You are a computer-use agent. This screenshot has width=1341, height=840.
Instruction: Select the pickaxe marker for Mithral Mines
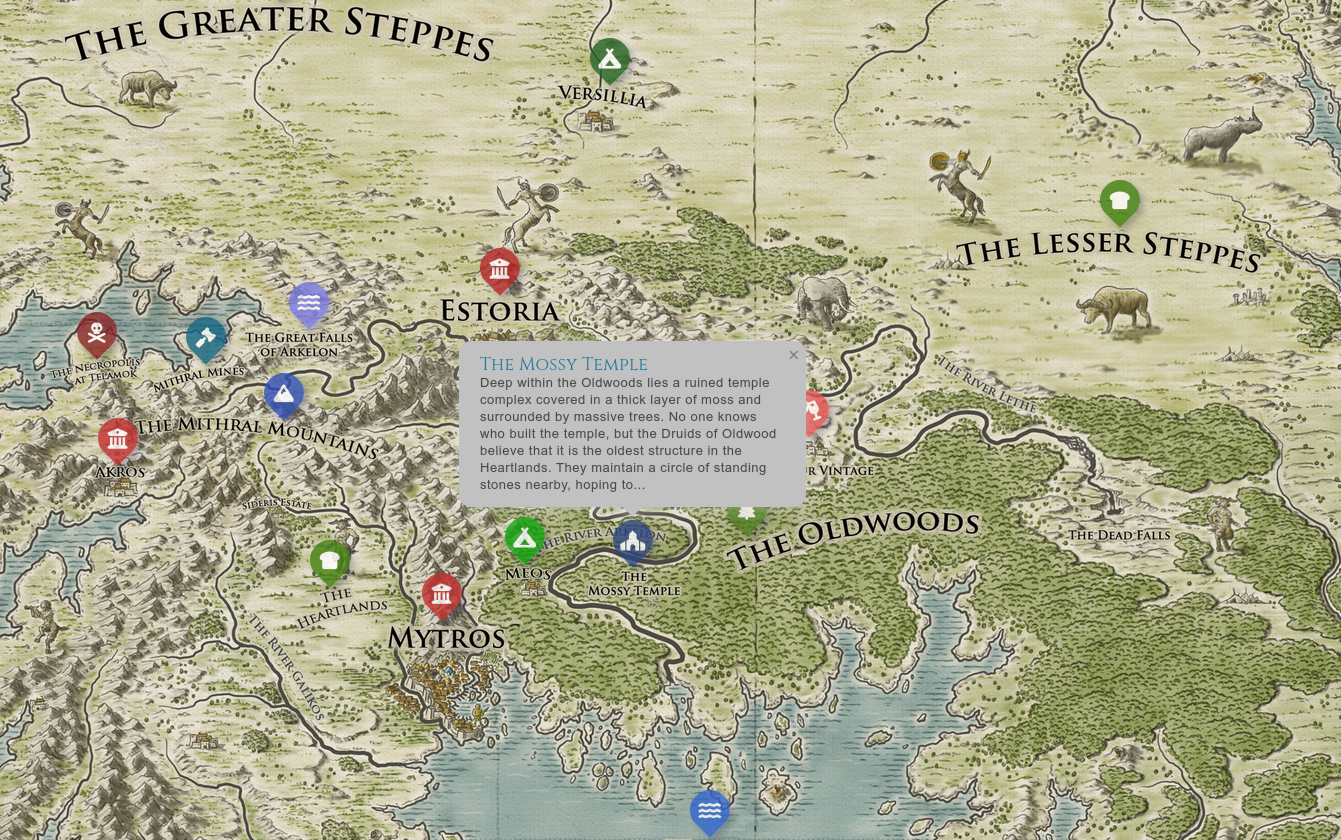[x=206, y=340]
